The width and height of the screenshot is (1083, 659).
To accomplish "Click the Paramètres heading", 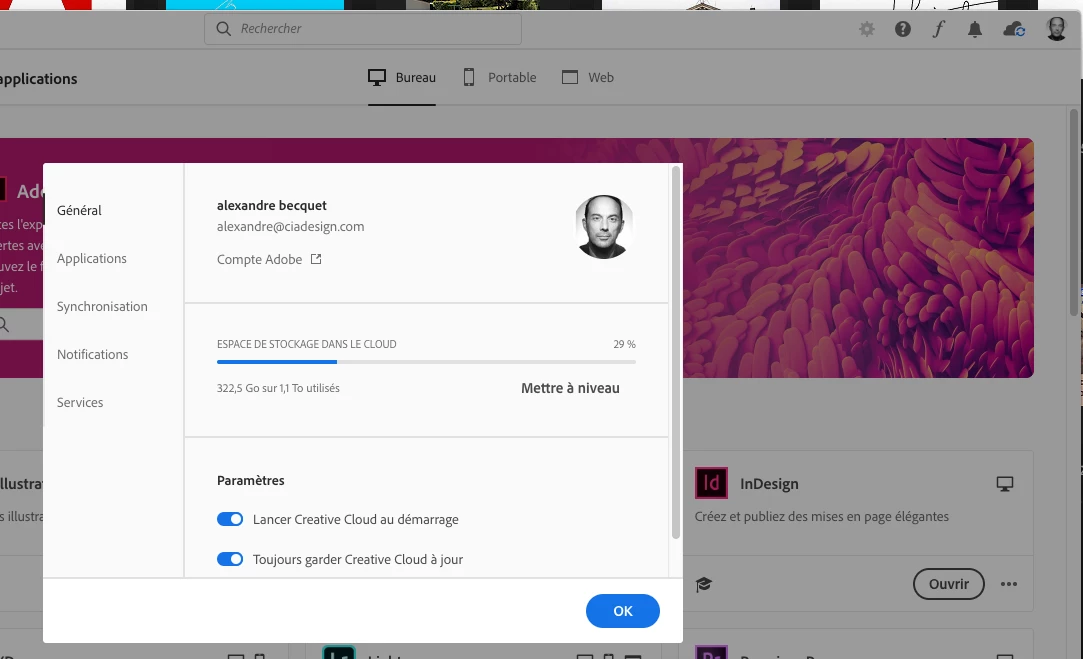I will coord(251,481).
